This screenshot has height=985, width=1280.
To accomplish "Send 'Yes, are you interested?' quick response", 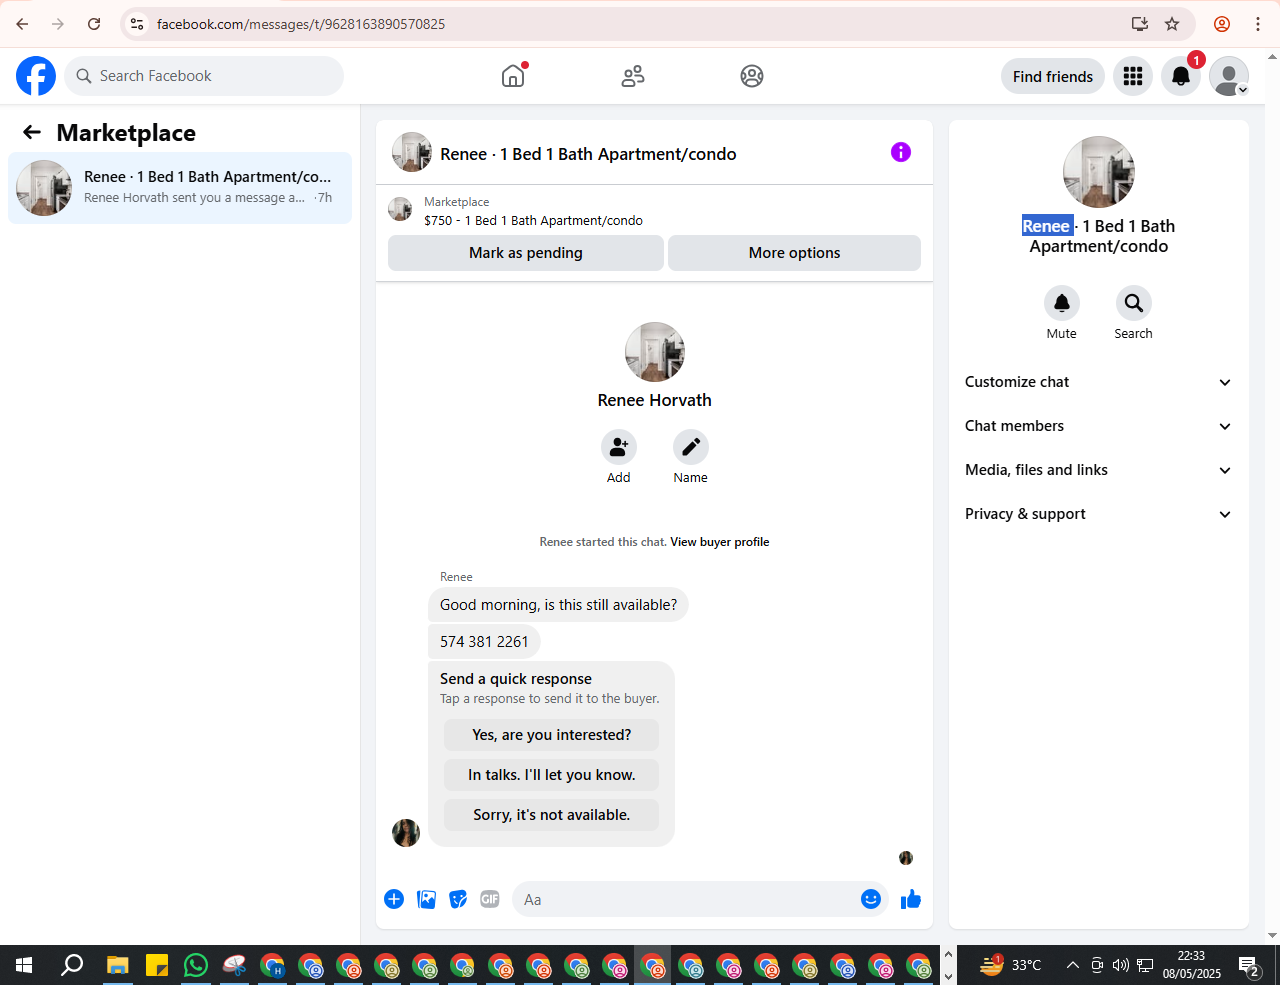I will tap(552, 735).
